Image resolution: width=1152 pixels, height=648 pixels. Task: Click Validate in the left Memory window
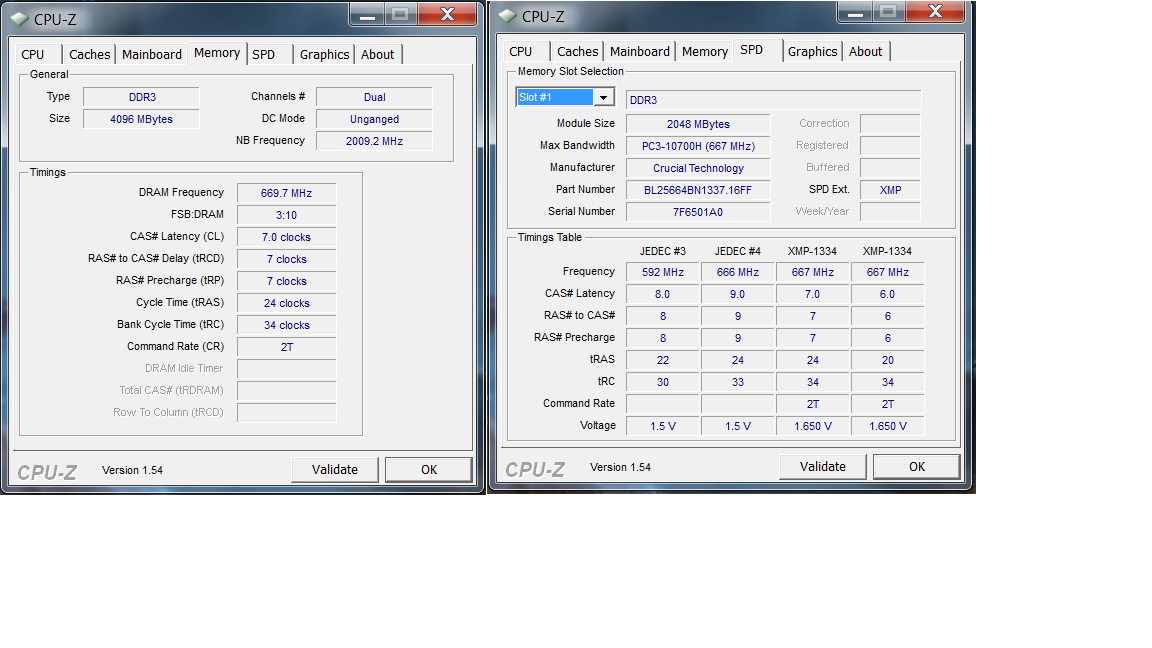tap(334, 469)
